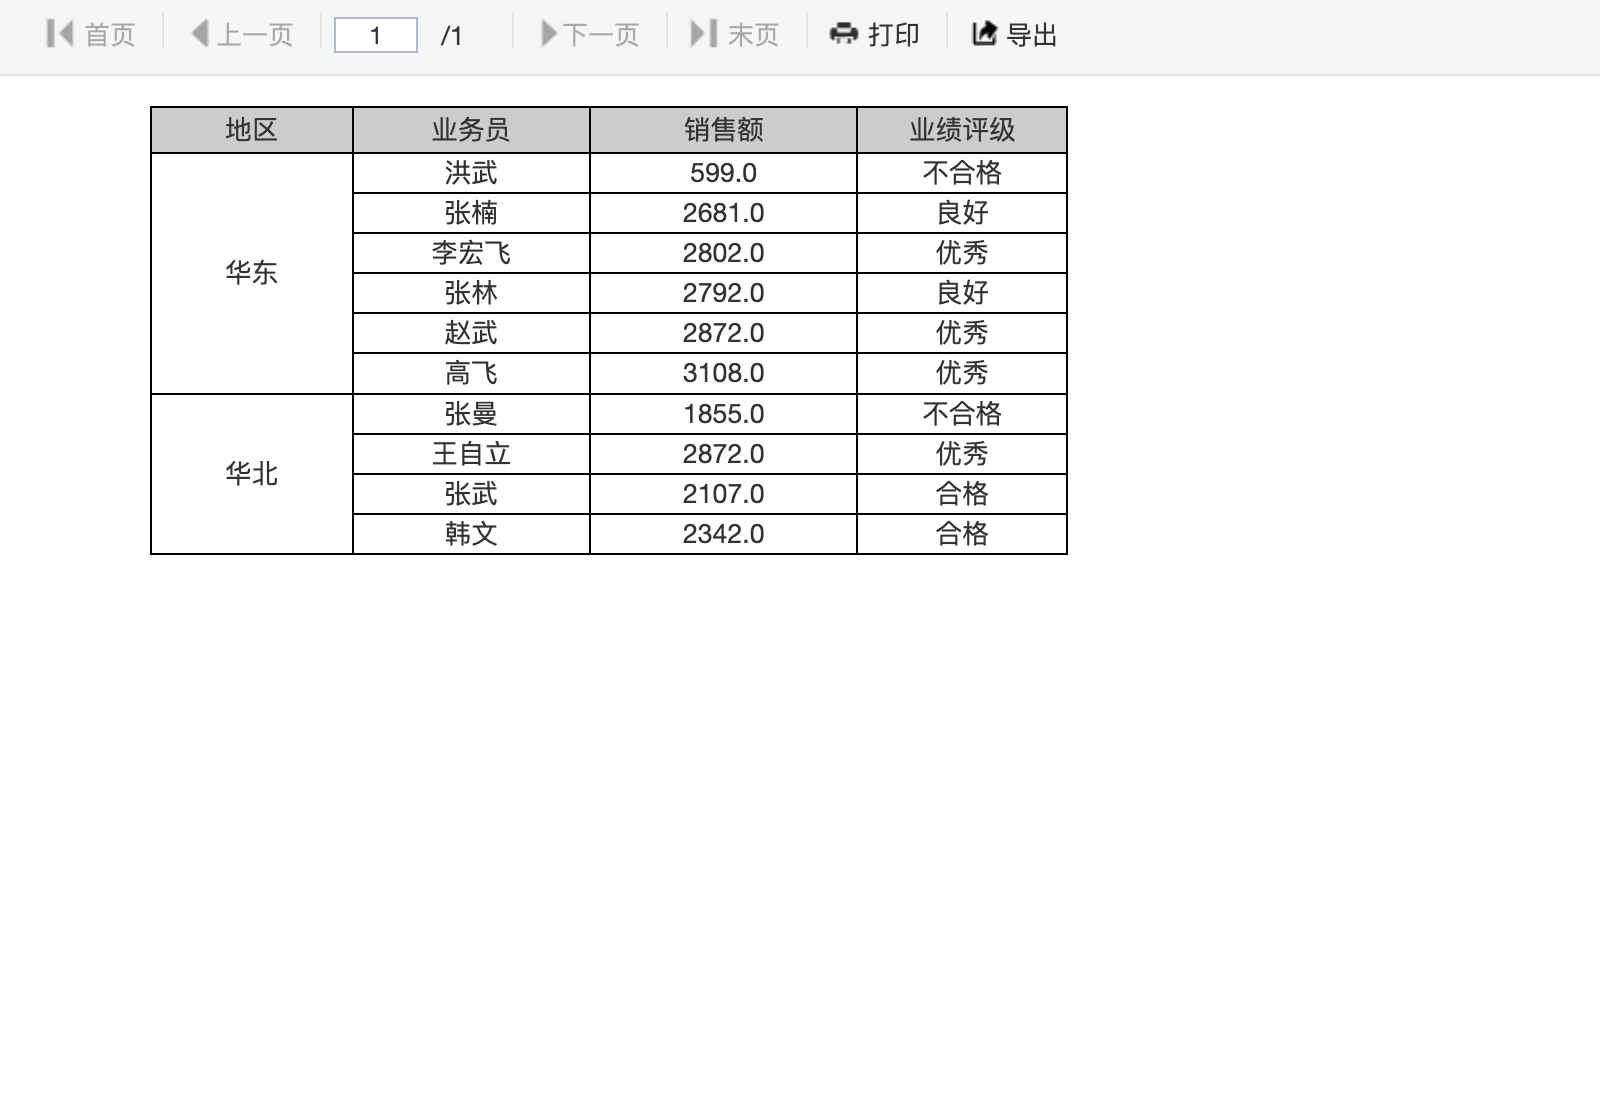Click the 下一页 next page label

(x=601, y=35)
